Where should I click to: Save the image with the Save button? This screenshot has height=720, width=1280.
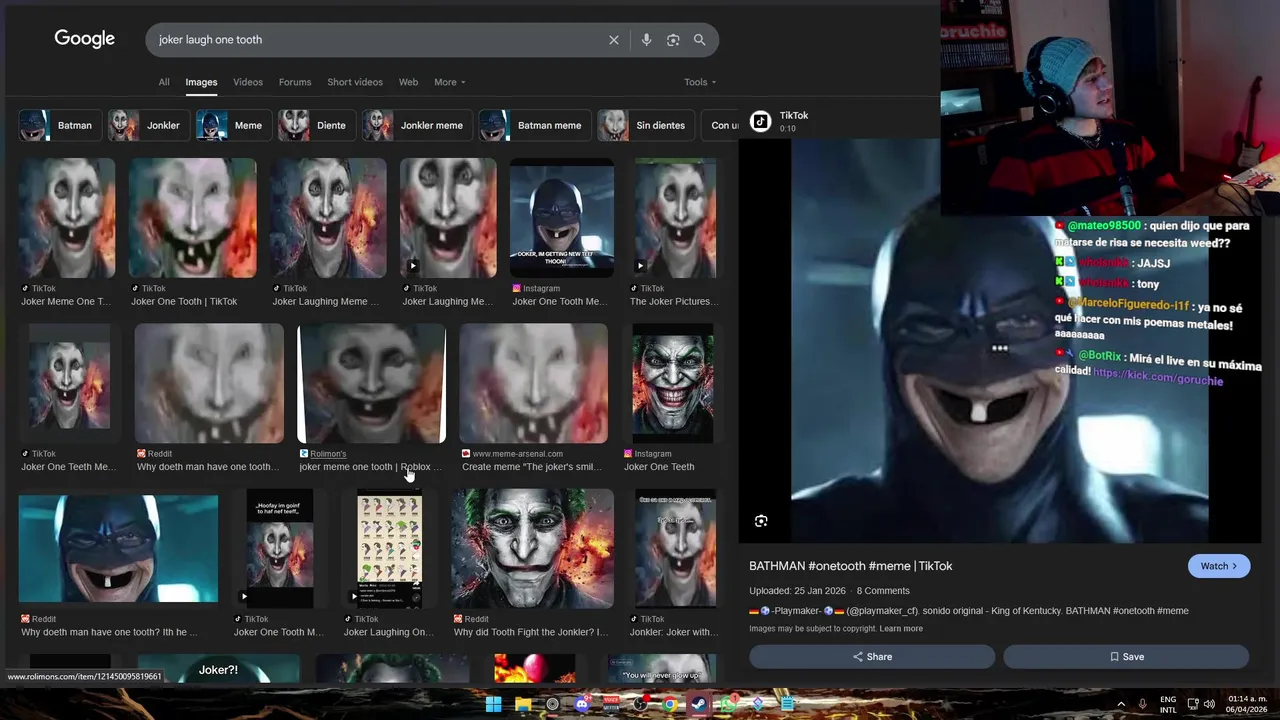point(1126,657)
